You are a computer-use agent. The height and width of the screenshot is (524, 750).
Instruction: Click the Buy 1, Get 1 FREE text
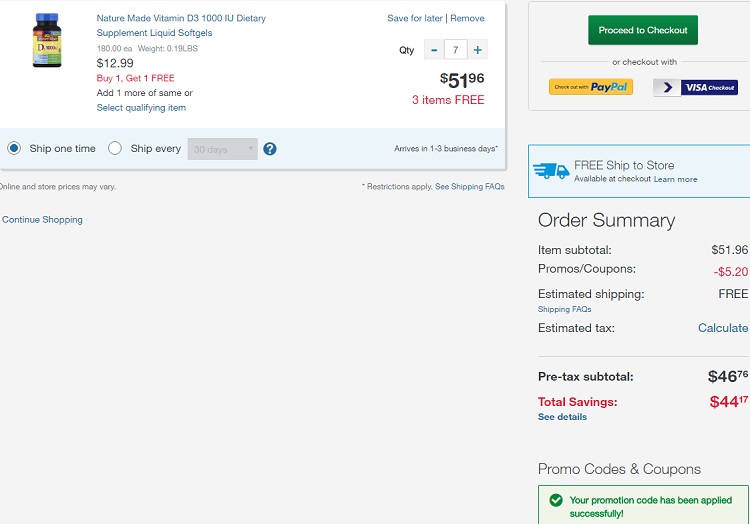135,78
